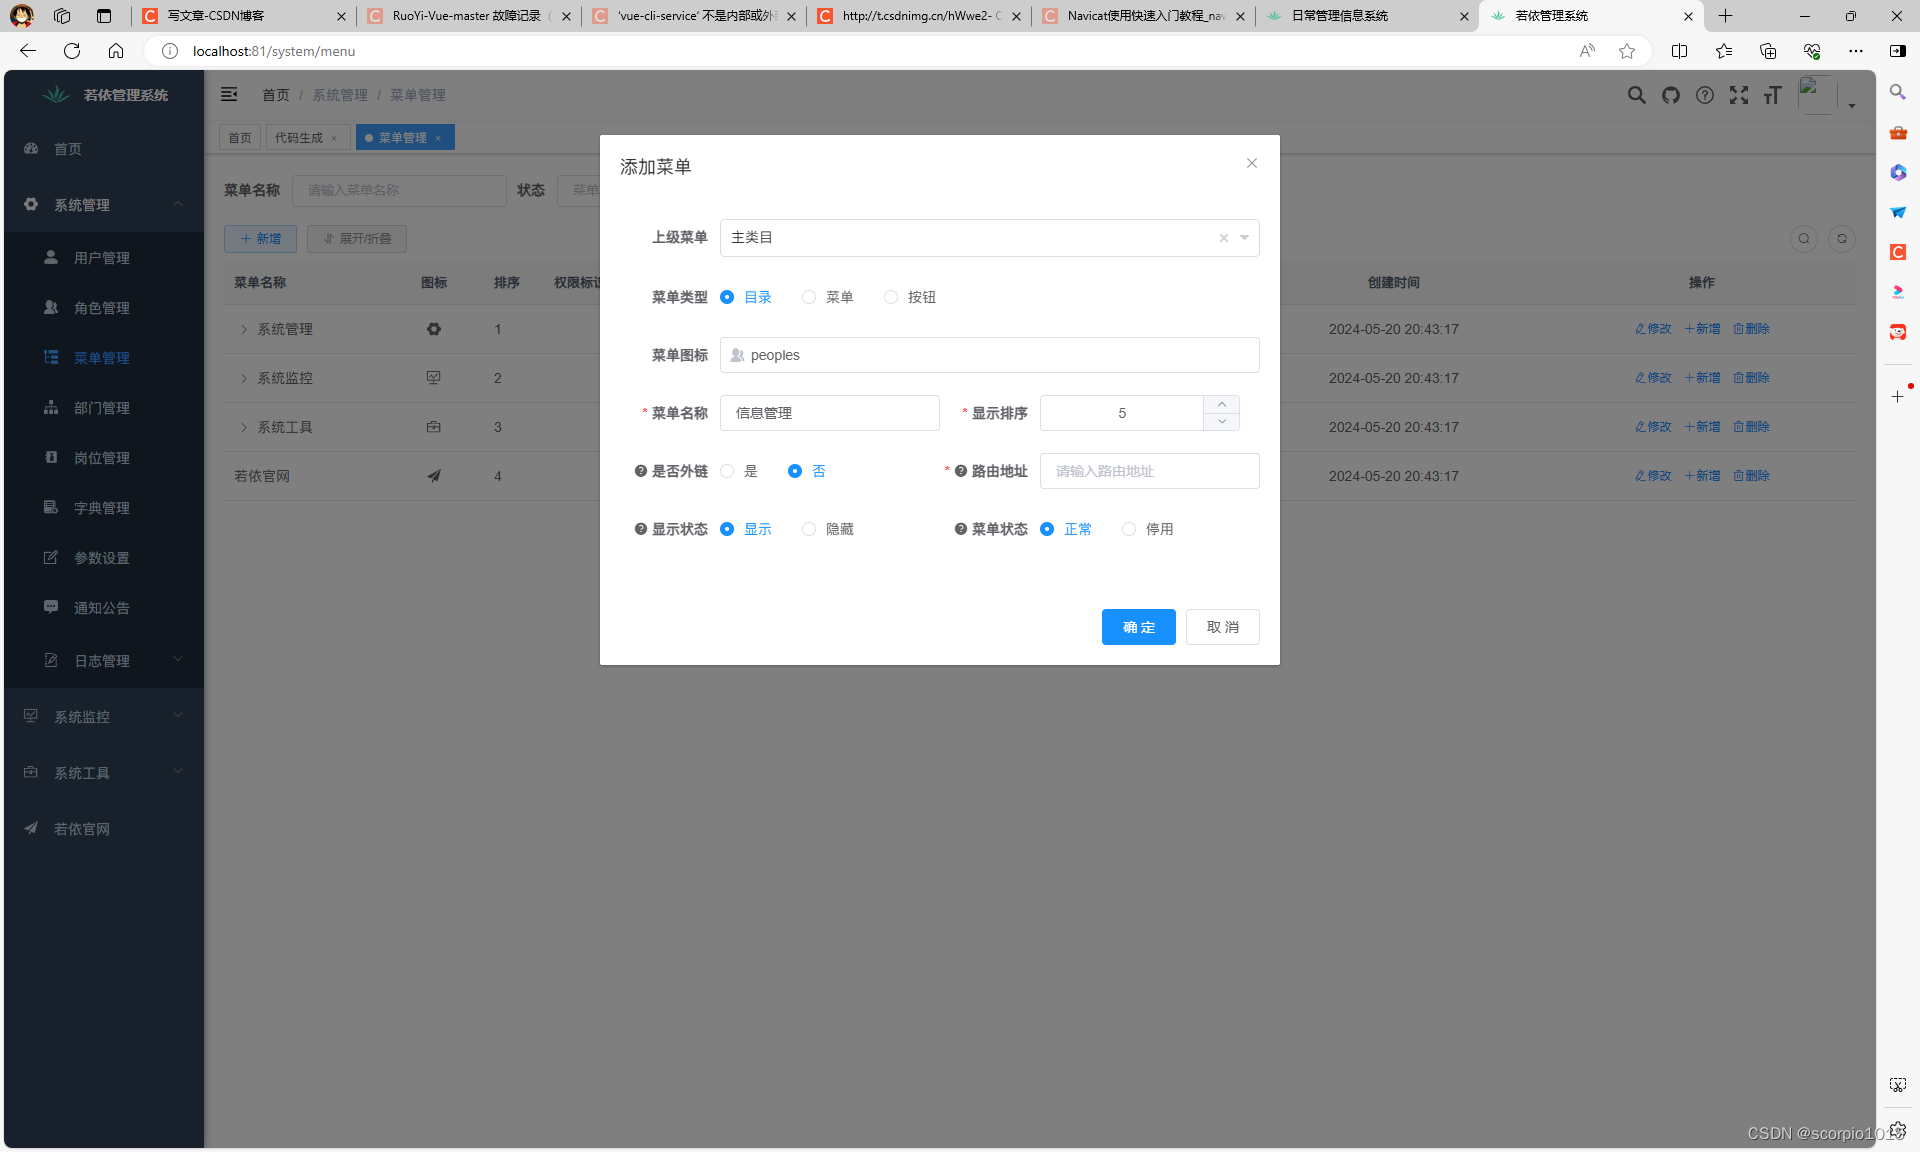Select 显示 display status radio
This screenshot has height=1152, width=1920.
[x=746, y=529]
